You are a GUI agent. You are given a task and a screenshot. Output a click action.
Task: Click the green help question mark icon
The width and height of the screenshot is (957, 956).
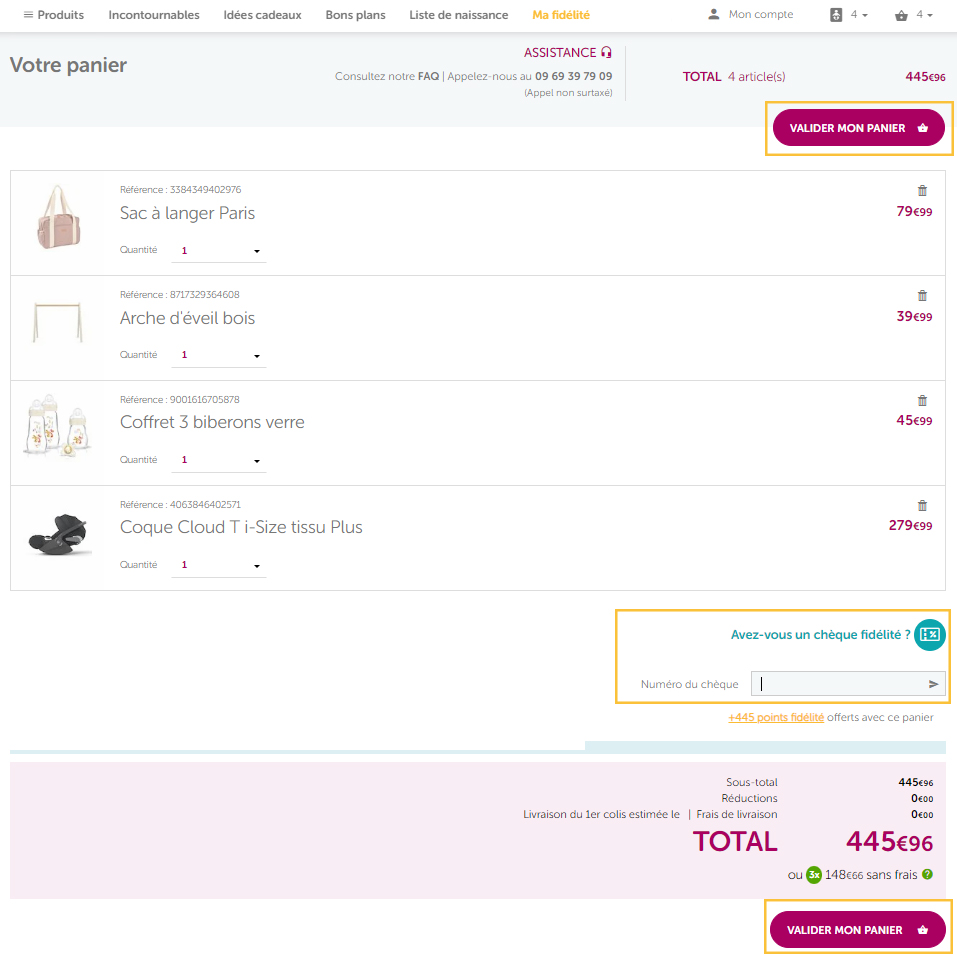[927, 874]
